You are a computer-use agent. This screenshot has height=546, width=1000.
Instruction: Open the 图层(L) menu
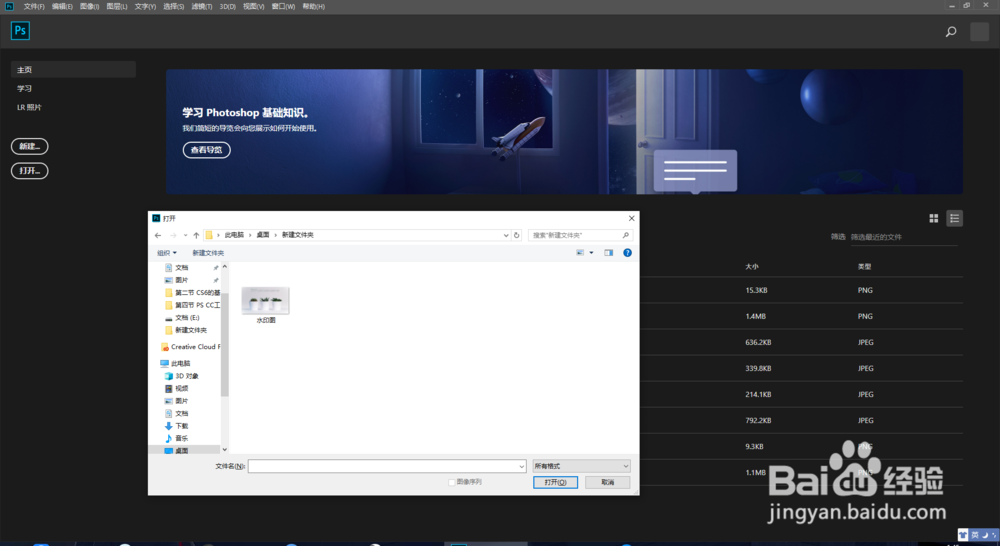[x=117, y=6]
